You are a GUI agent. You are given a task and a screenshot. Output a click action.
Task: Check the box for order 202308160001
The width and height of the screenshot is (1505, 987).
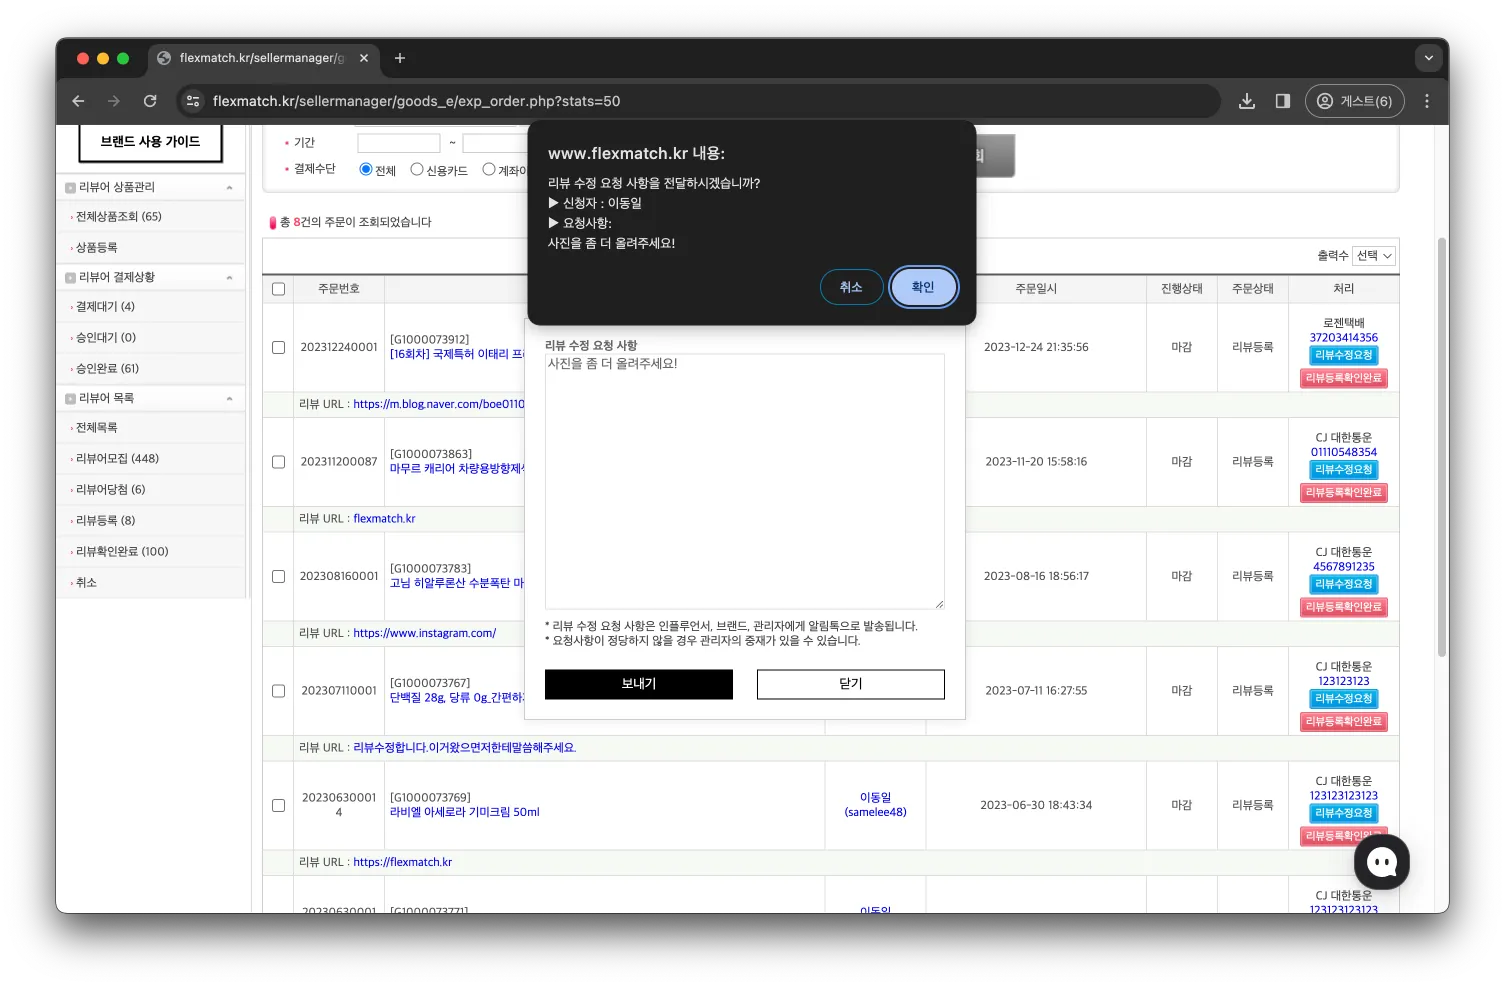pyautogui.click(x=279, y=576)
